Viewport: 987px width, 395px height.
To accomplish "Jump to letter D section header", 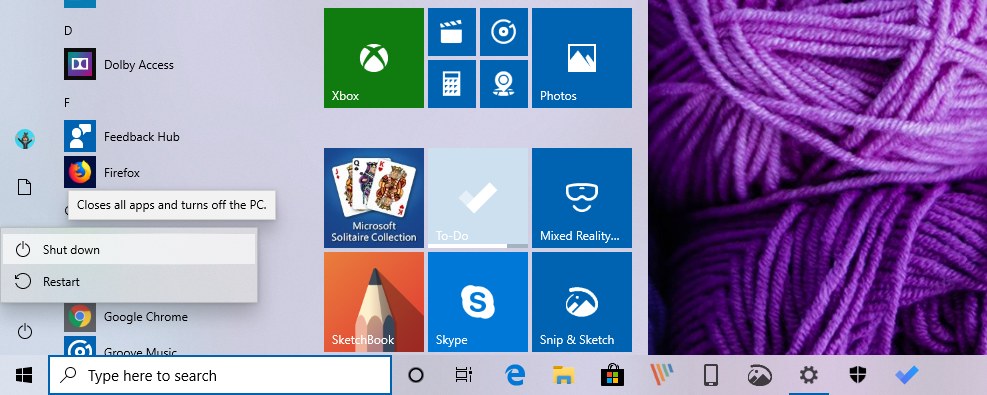I will click(x=68, y=31).
